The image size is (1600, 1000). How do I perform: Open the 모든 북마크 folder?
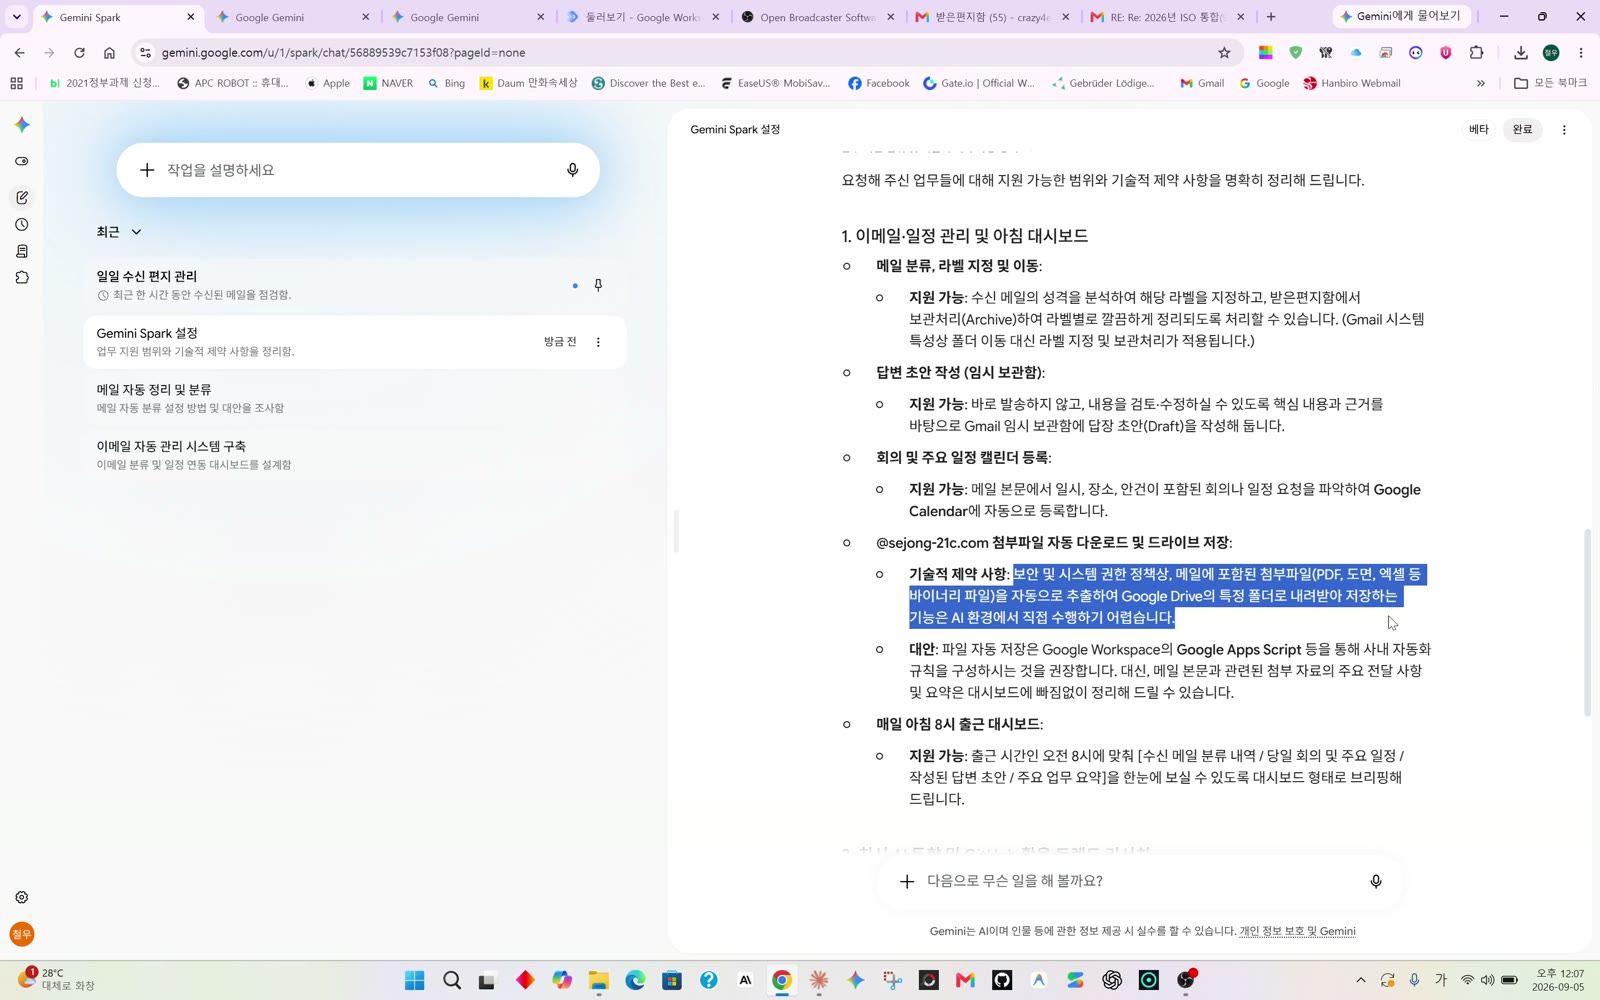[1550, 83]
